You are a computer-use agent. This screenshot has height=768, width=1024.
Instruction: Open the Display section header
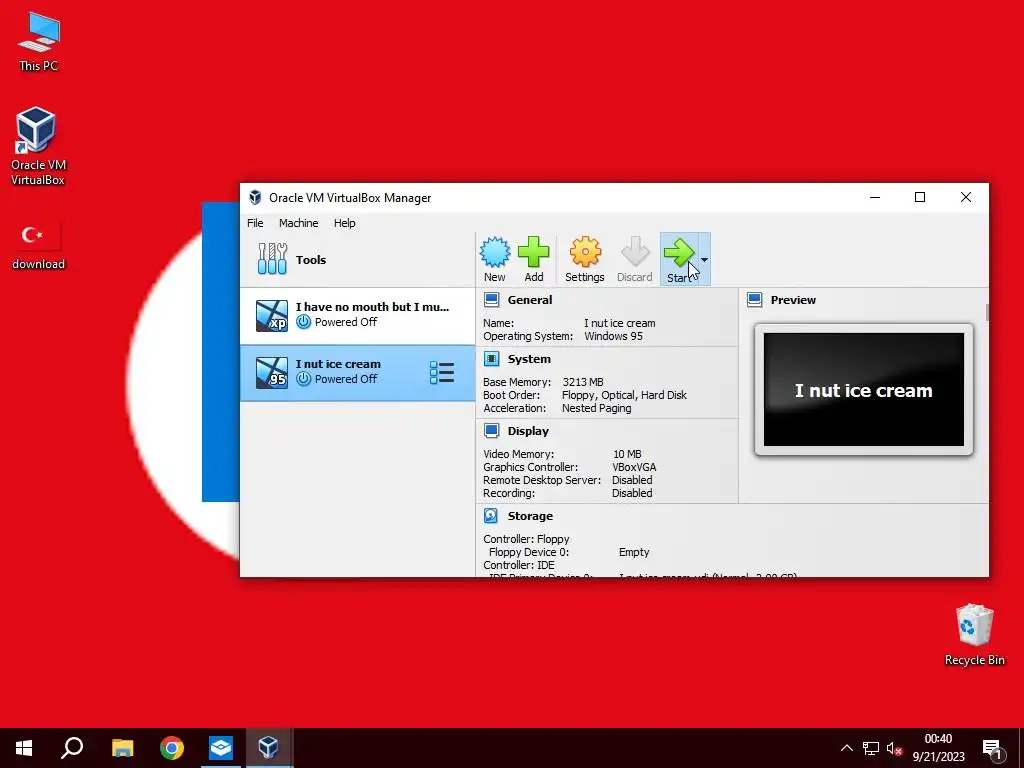tap(528, 431)
